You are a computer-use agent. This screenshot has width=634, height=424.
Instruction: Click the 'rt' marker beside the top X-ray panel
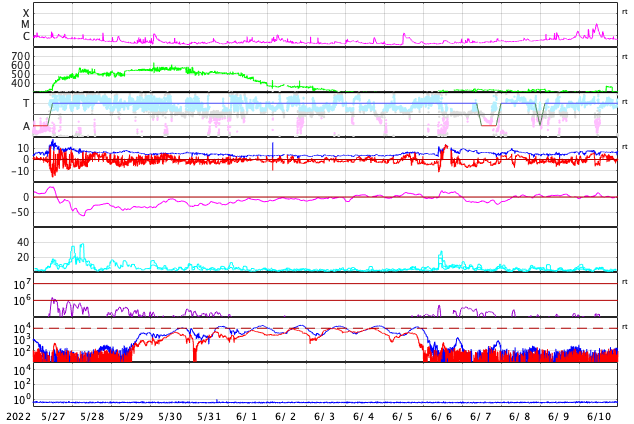625,12
